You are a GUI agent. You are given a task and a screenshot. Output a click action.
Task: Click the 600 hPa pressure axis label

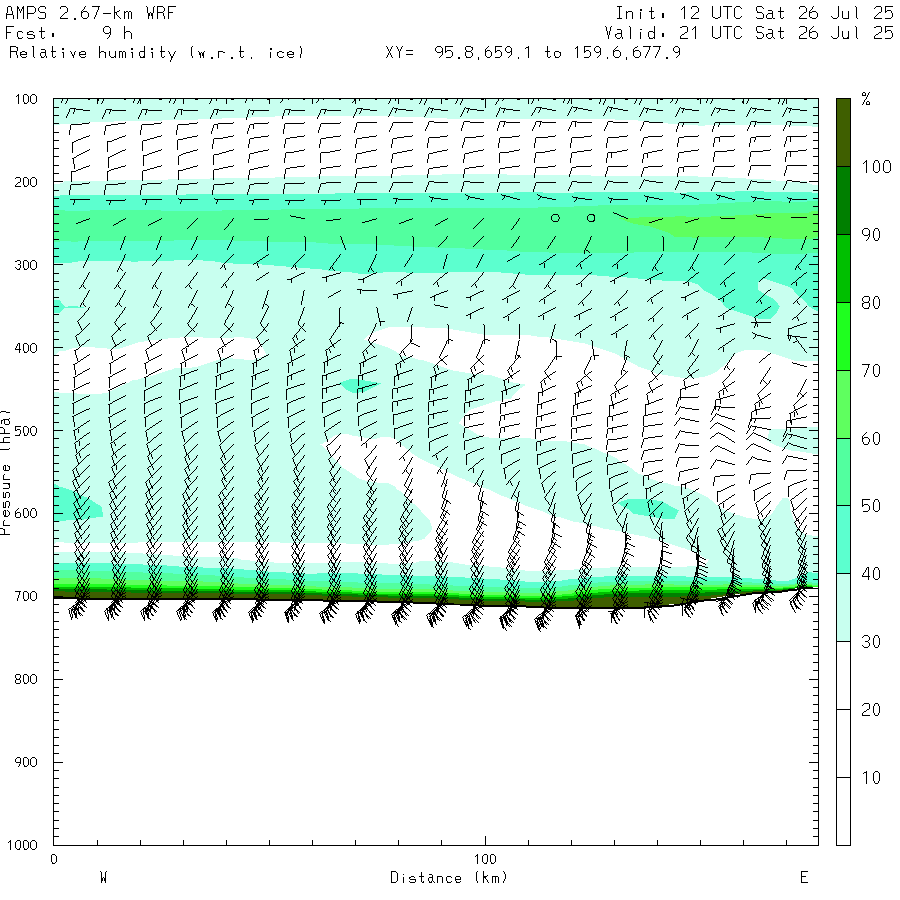coord(26,513)
